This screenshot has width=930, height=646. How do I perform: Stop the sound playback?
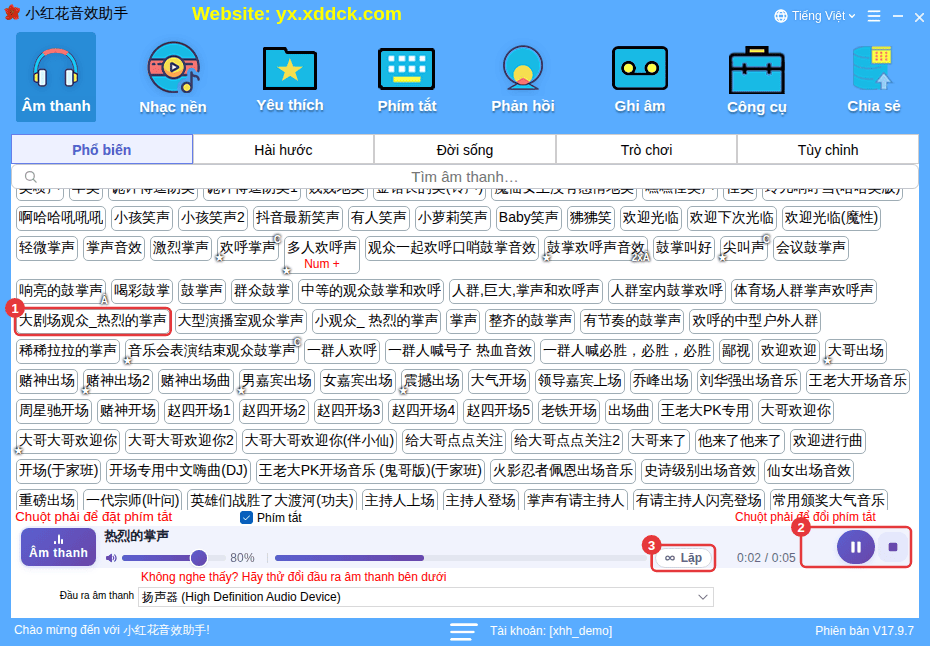point(893,547)
